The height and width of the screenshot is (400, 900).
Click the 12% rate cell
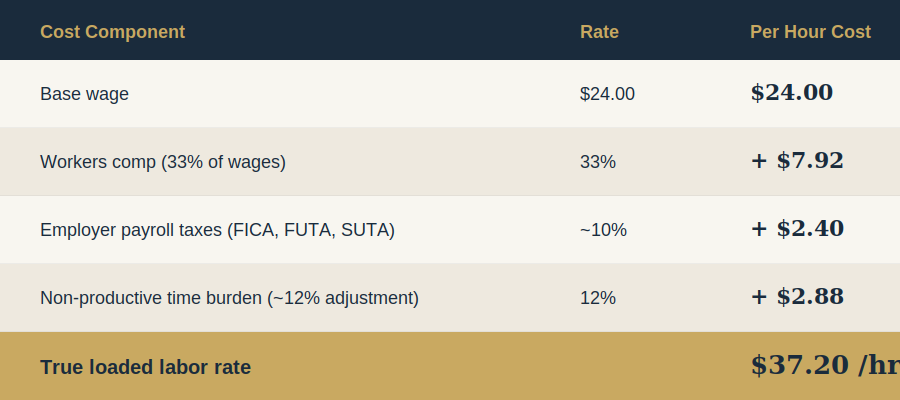click(x=597, y=298)
